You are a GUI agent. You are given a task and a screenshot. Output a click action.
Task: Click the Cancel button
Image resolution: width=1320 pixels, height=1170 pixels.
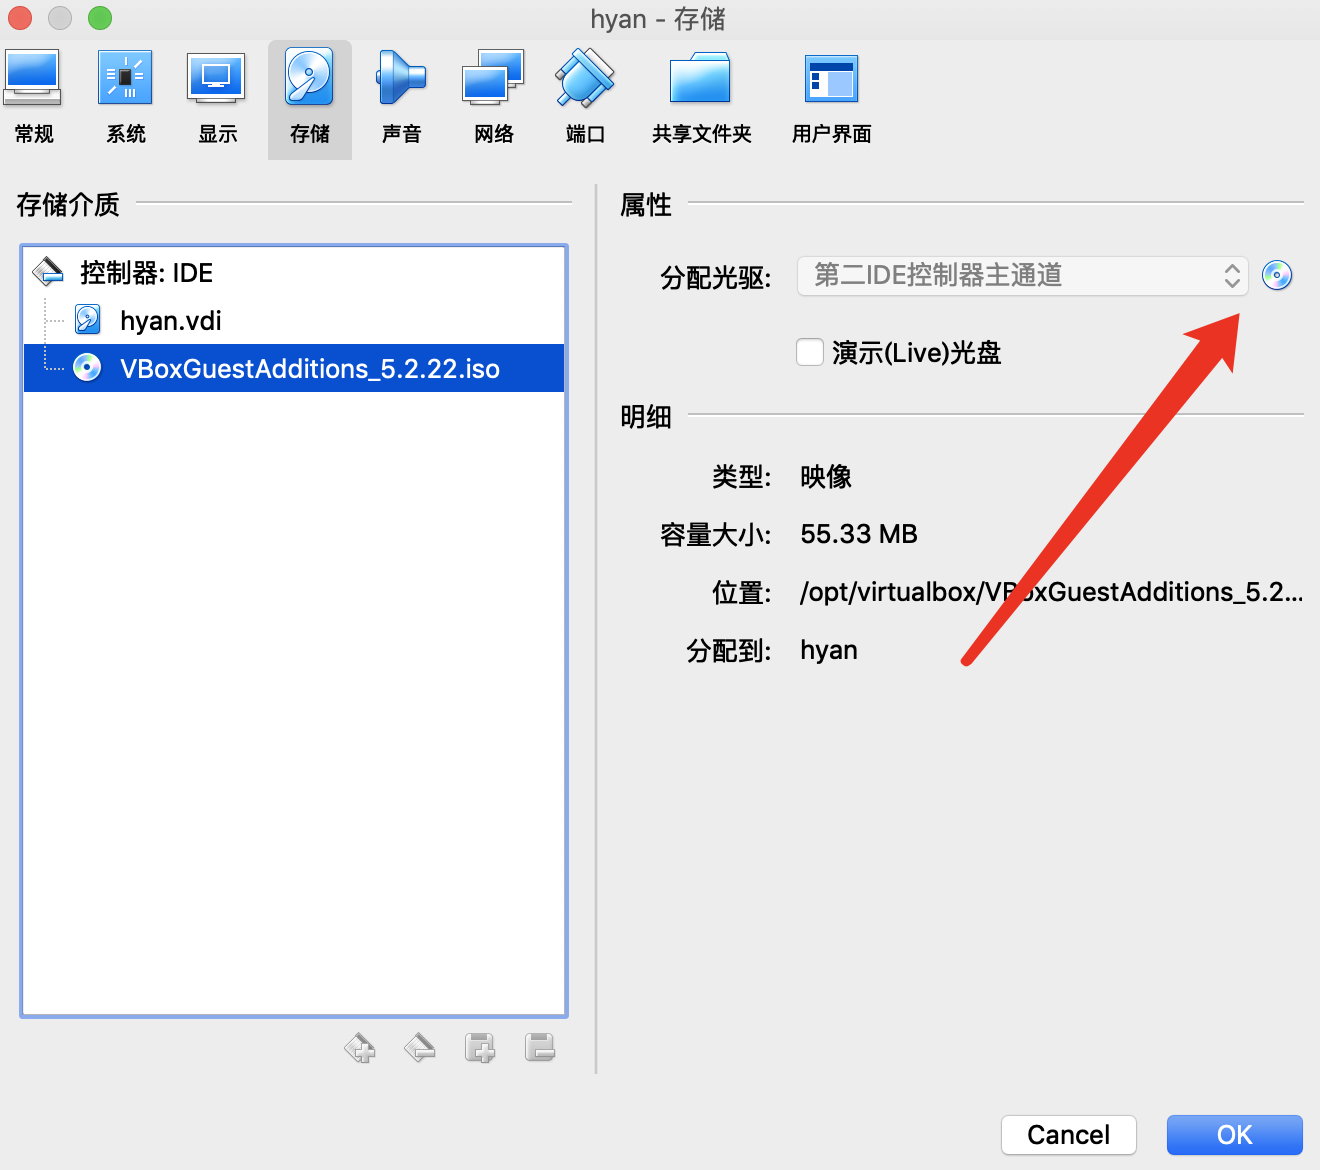pyautogui.click(x=1069, y=1135)
